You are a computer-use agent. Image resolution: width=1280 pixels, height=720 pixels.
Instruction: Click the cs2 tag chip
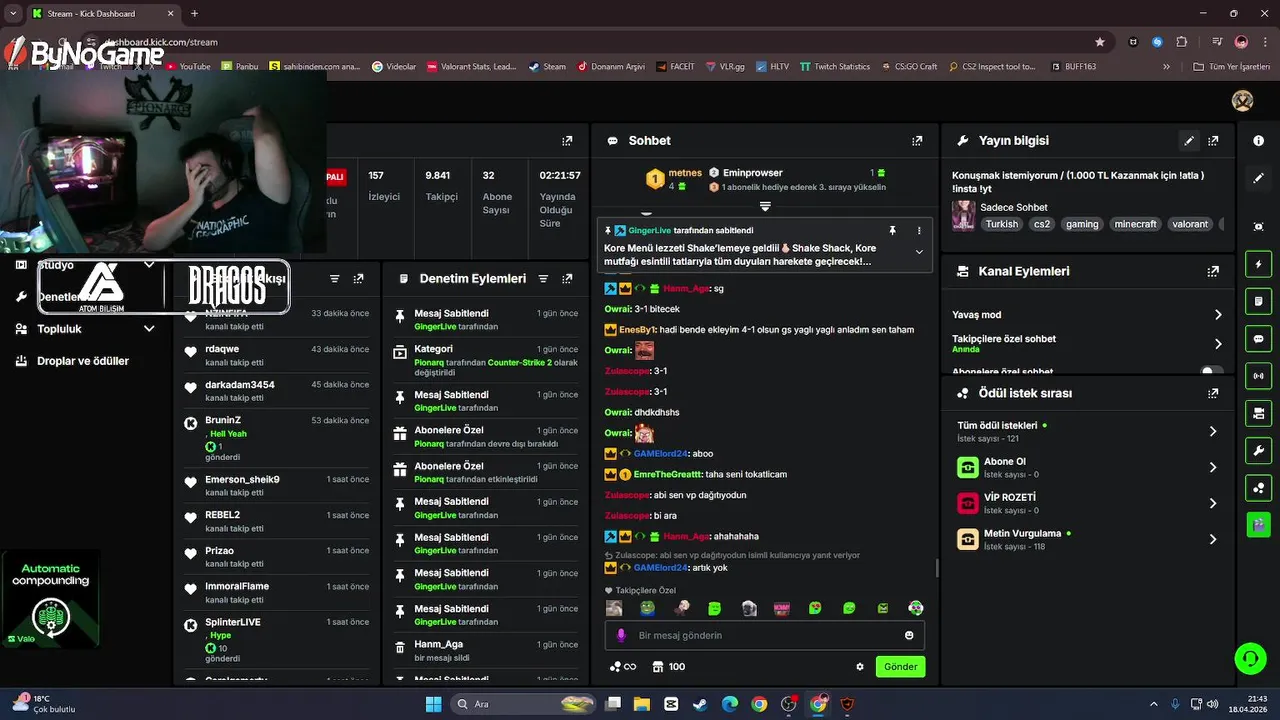coord(1042,224)
